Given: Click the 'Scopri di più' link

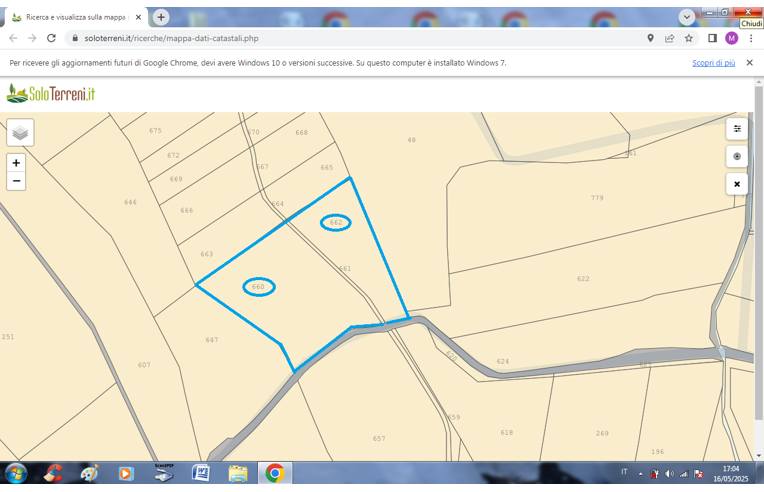Looking at the screenshot, I should [713, 62].
